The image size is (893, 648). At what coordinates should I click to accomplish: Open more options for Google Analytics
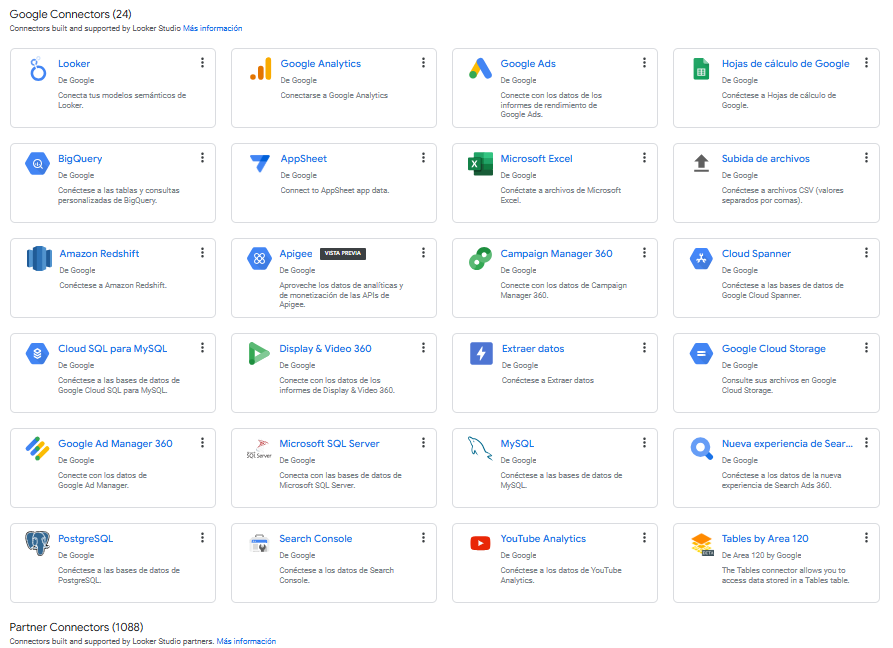click(x=423, y=63)
